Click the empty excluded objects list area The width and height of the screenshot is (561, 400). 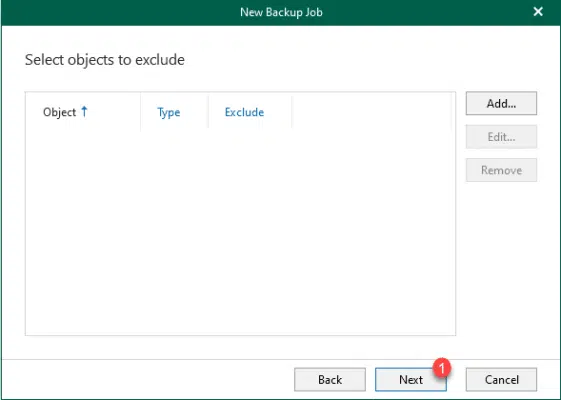pos(240,233)
